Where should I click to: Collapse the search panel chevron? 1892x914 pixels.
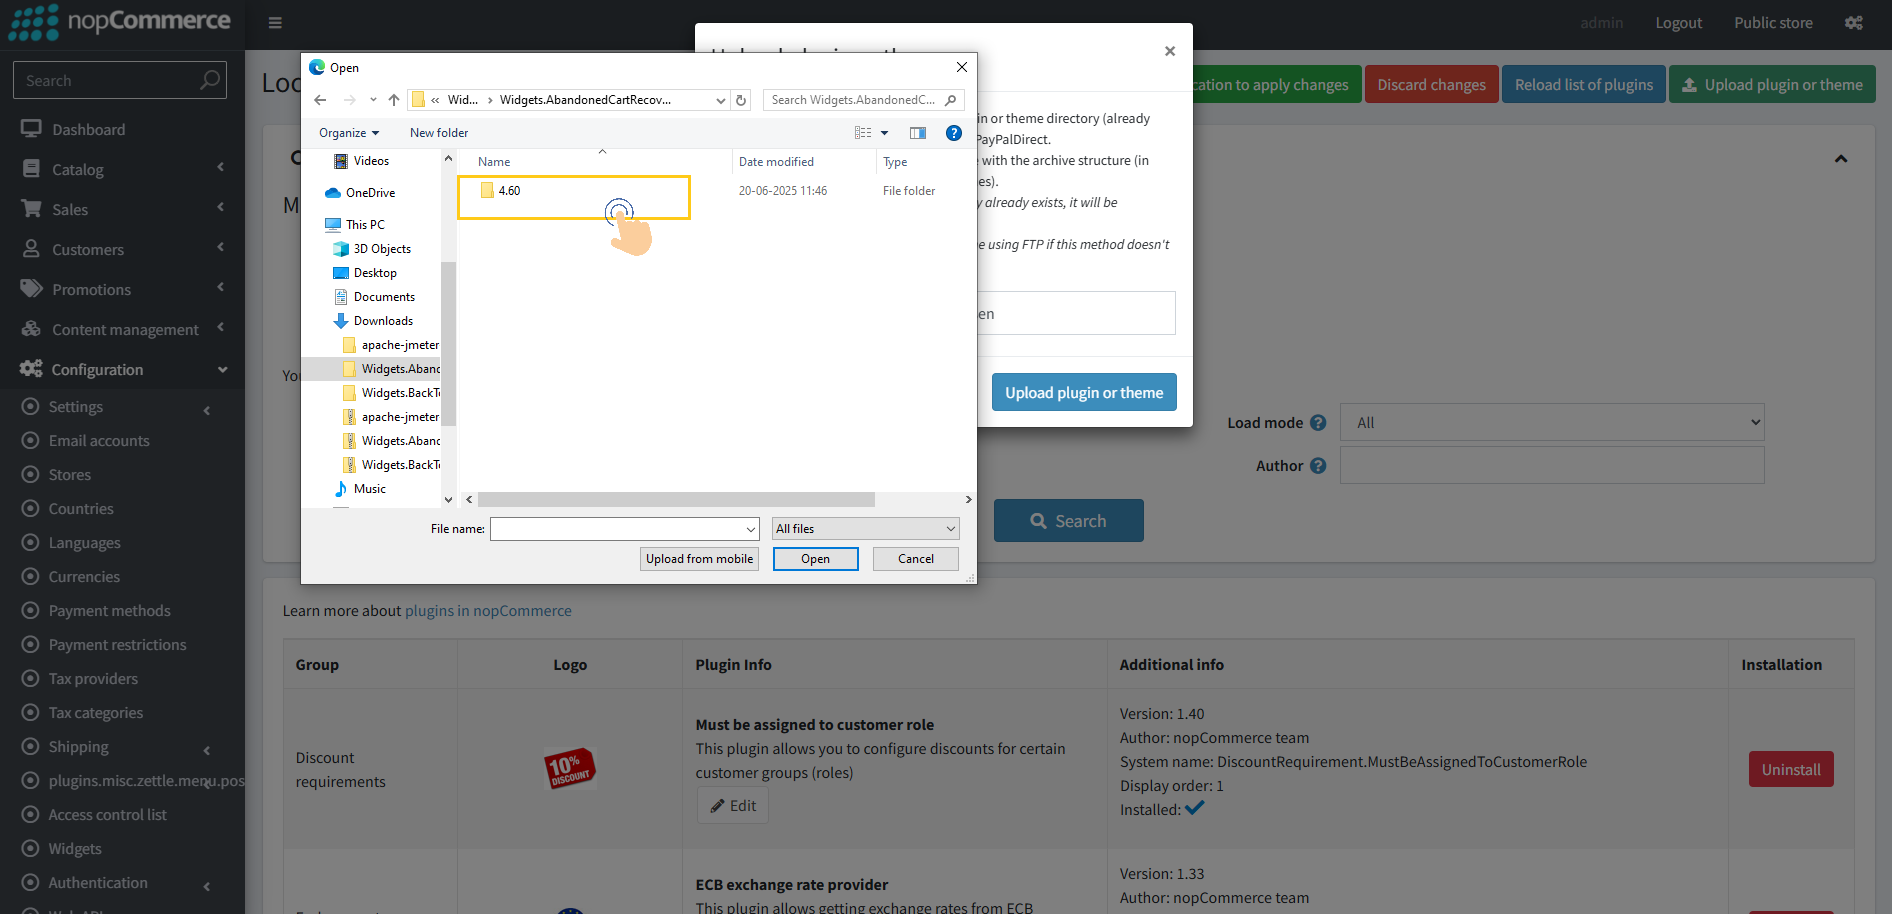tap(1841, 159)
